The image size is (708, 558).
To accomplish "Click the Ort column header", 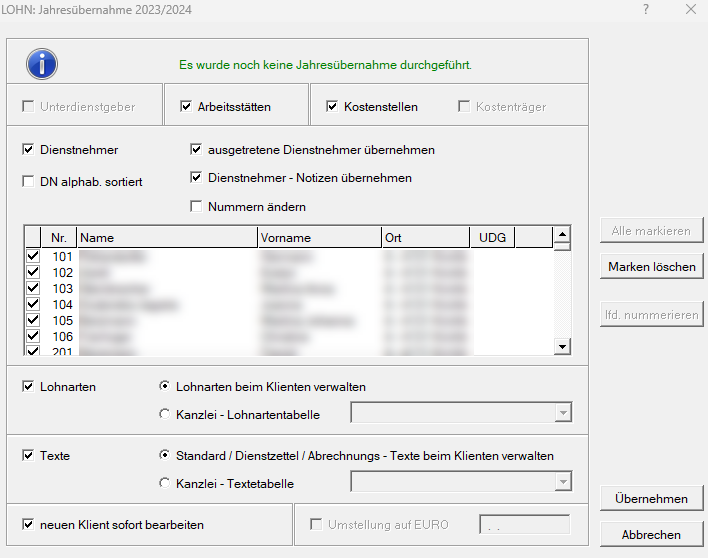I will point(425,238).
